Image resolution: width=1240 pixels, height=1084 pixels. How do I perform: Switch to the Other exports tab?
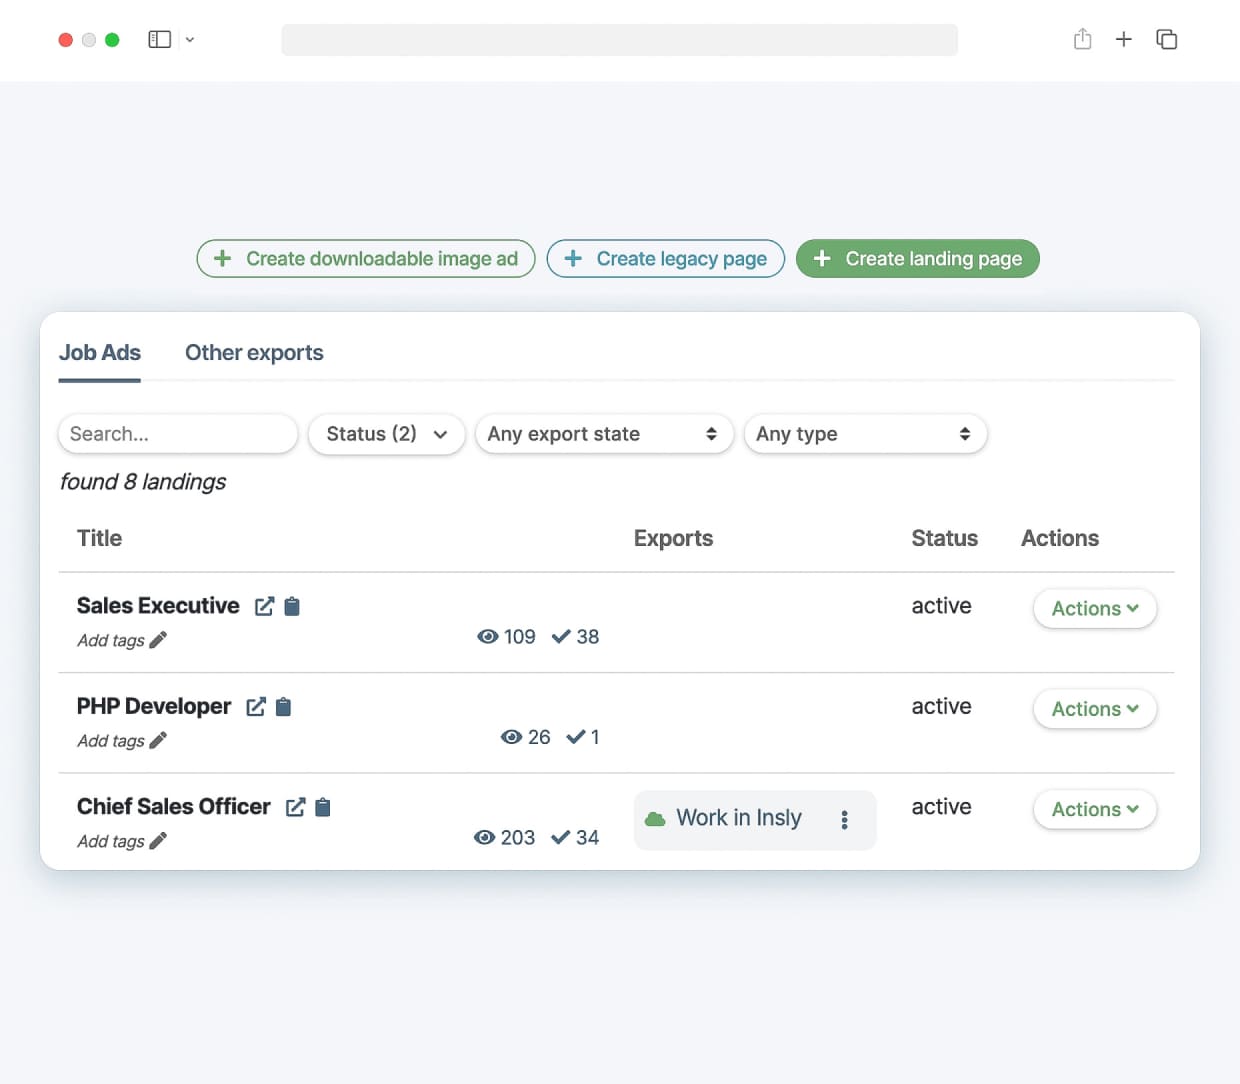coord(254,352)
